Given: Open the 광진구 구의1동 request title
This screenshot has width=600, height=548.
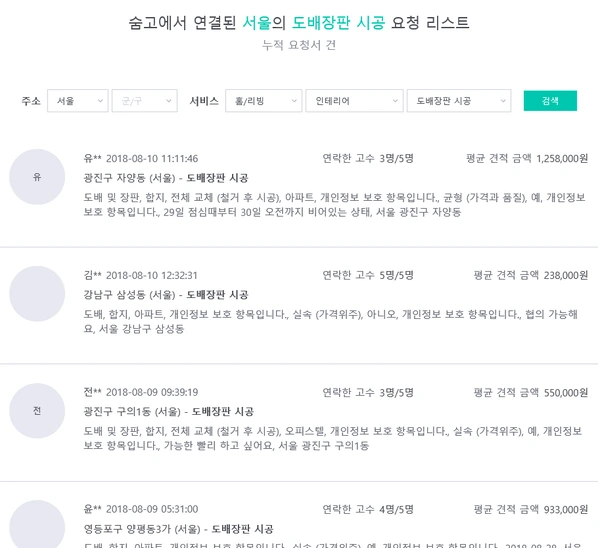Looking at the screenshot, I should click(x=168, y=412).
